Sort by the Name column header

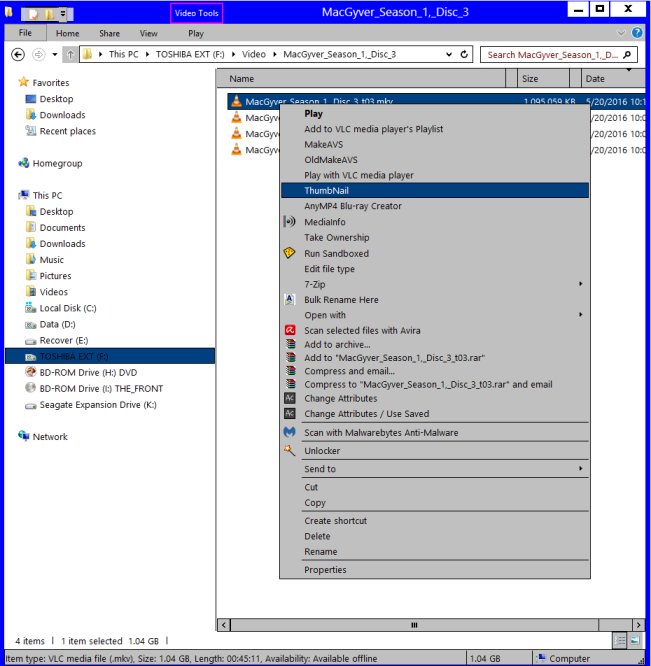[361, 79]
